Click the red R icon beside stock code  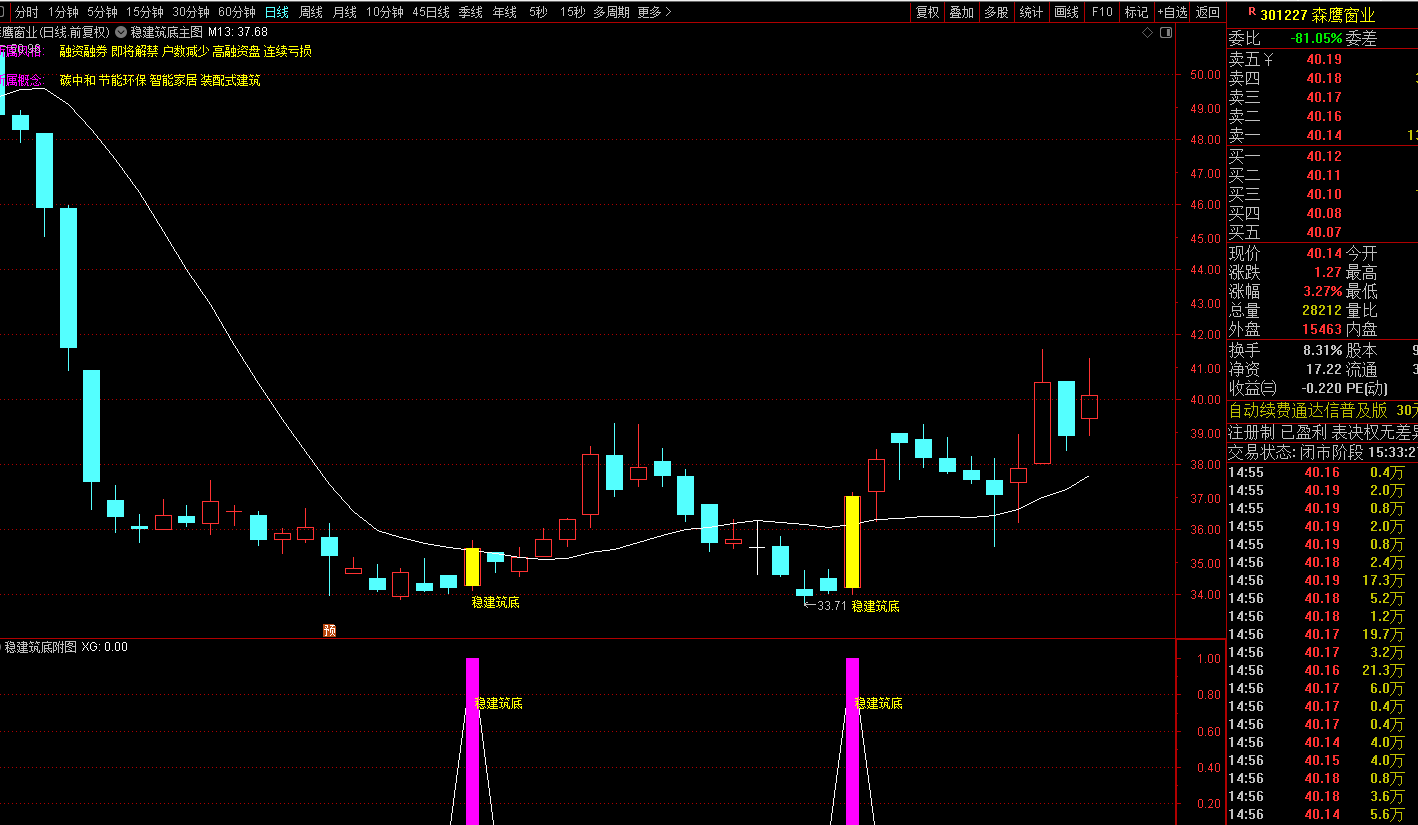tap(1251, 13)
